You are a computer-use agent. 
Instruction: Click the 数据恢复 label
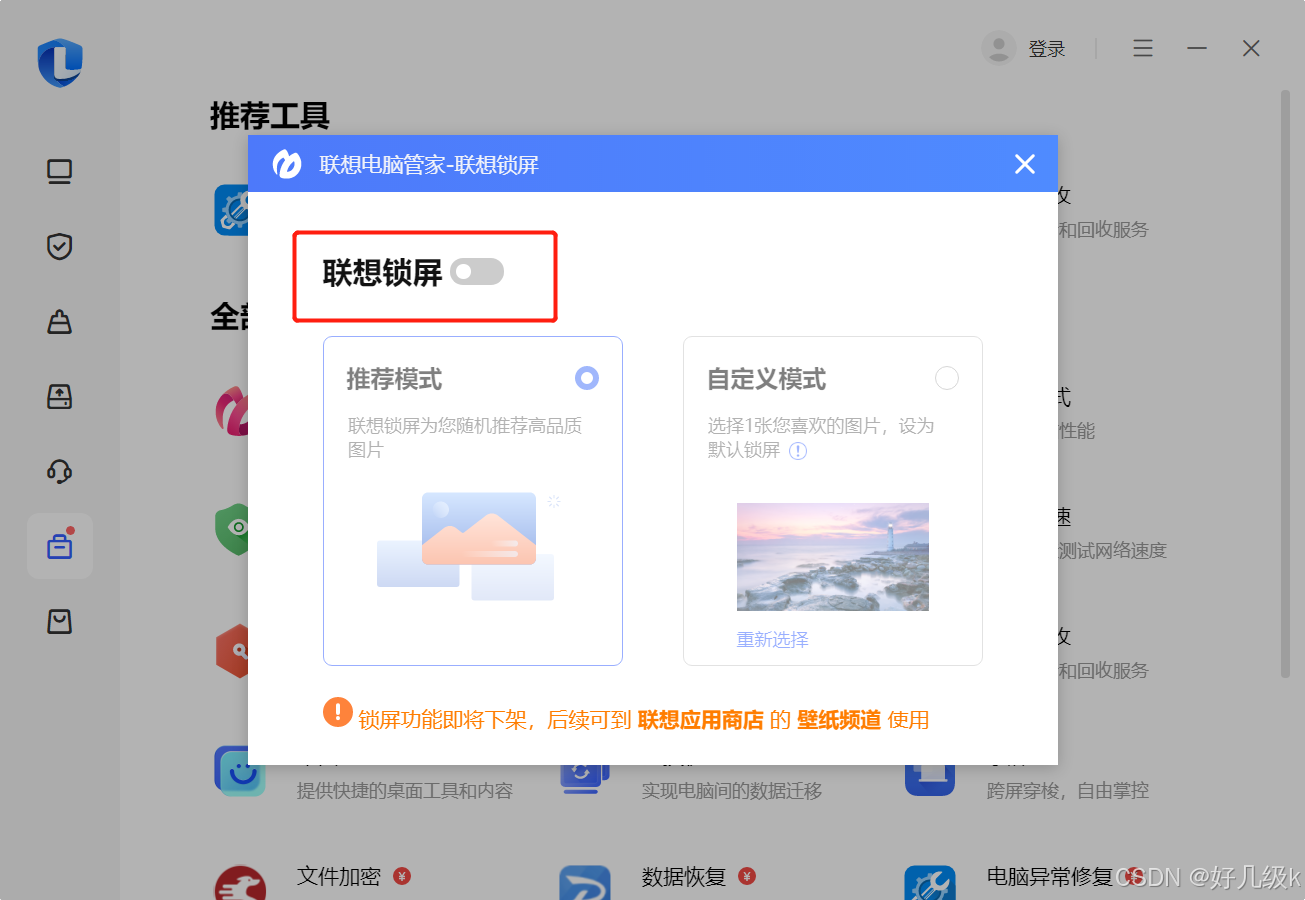coord(683,877)
